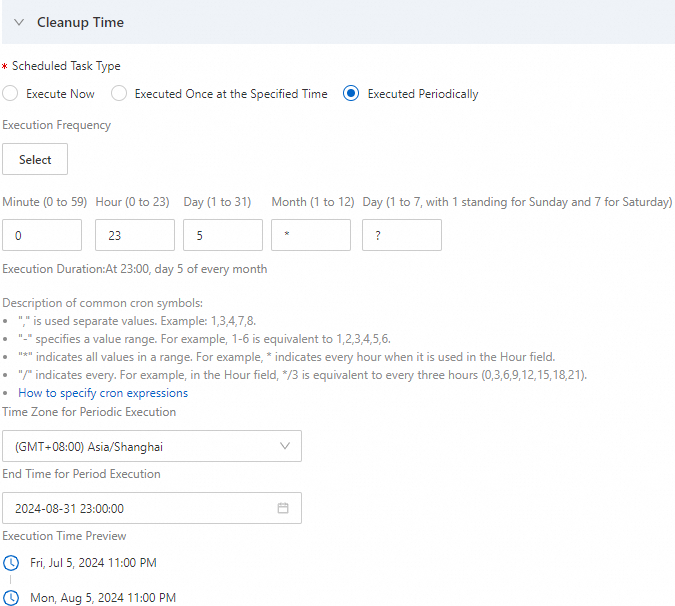Image resolution: width=675 pixels, height=606 pixels.
Task: Select the Execute Now radio button
Action: point(11,94)
